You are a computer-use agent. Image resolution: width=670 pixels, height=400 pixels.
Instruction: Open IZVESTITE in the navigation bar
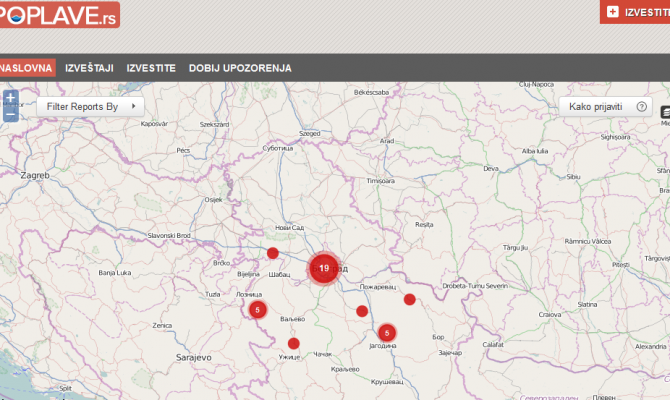pos(151,68)
